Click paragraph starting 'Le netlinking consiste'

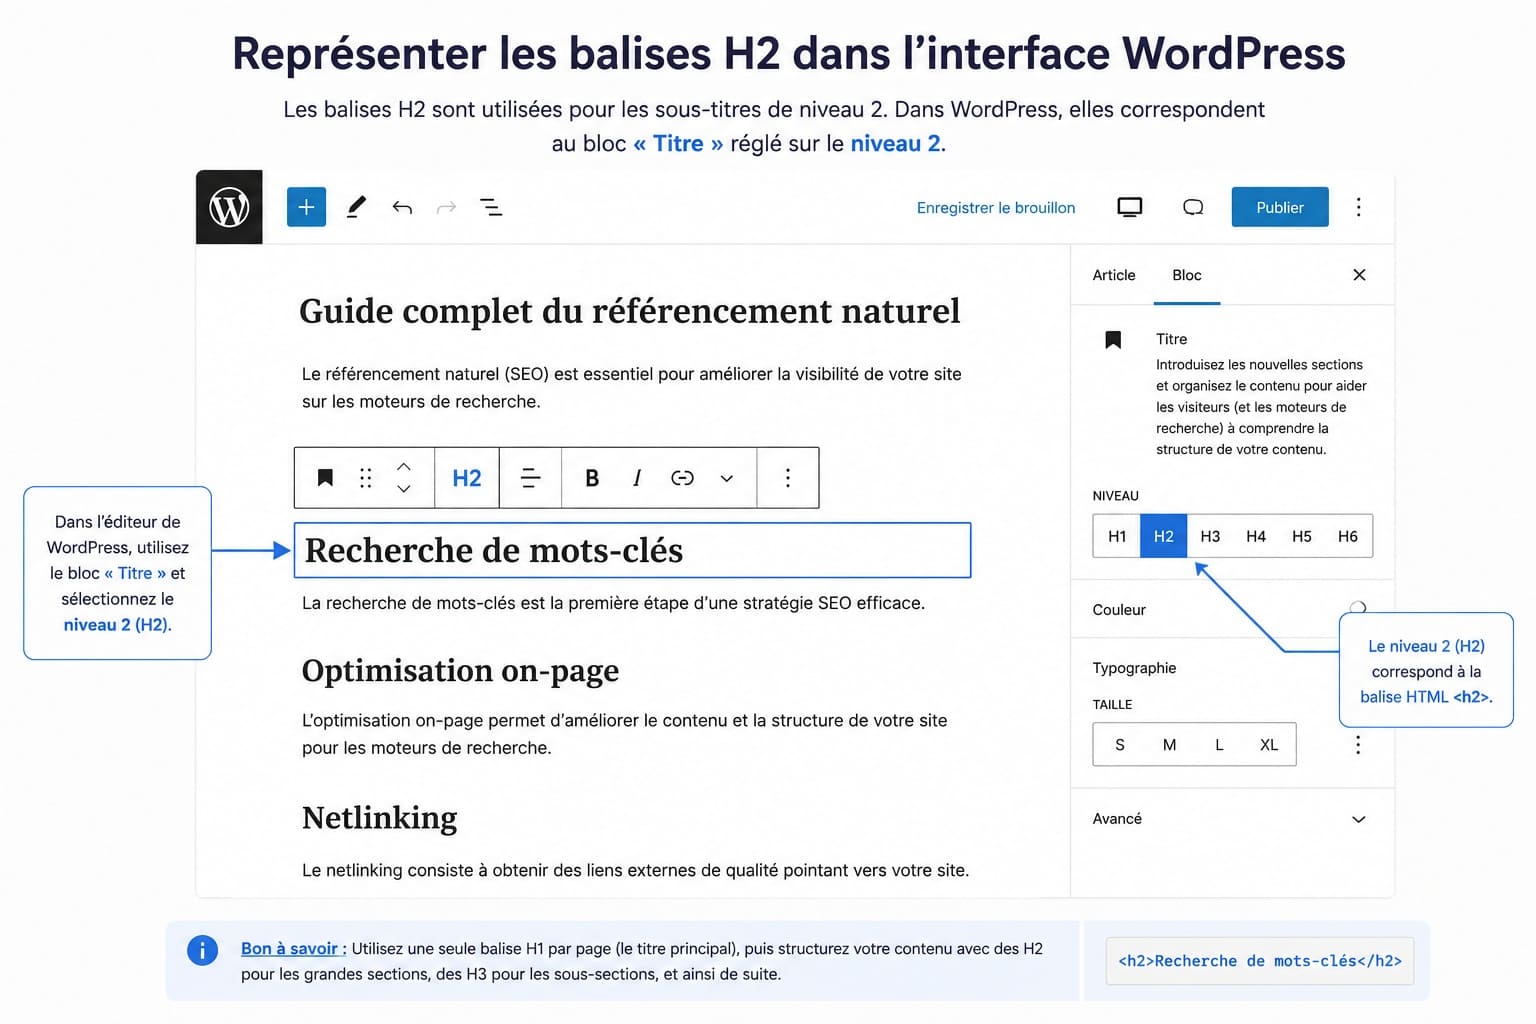pyautogui.click(x=636, y=870)
